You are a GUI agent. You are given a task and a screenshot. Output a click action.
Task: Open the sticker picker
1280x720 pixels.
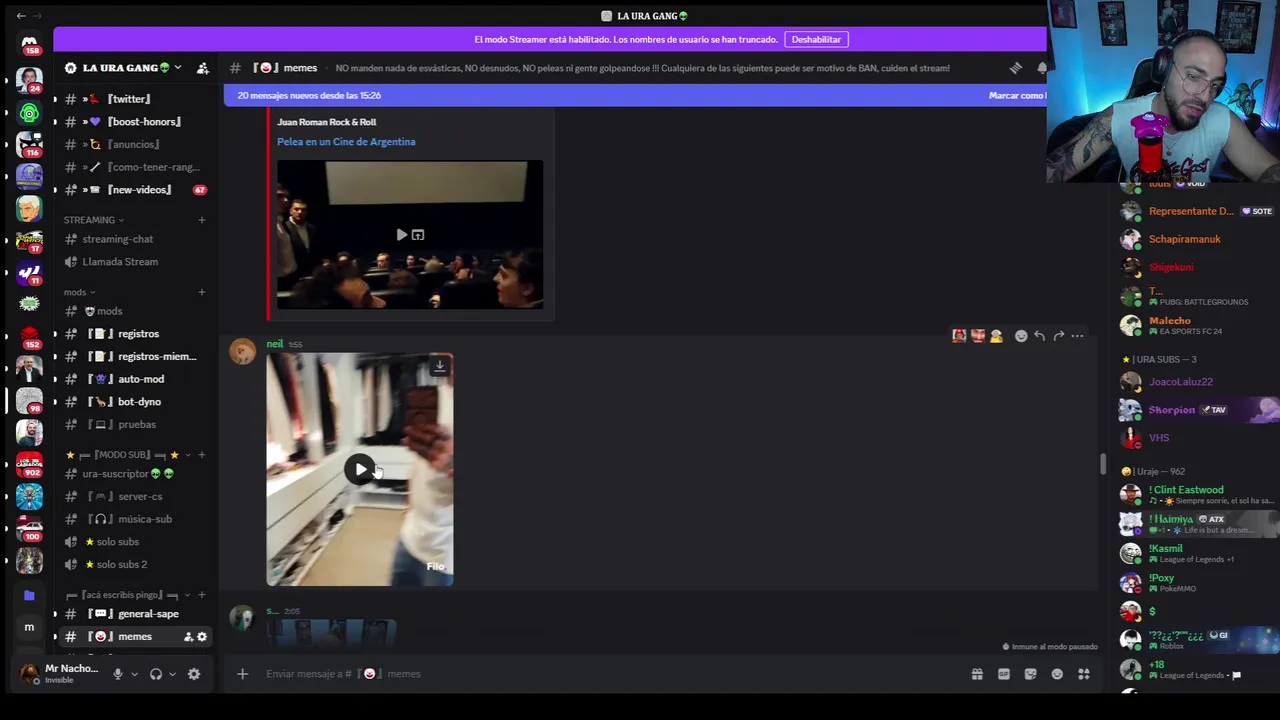coord(1031,674)
